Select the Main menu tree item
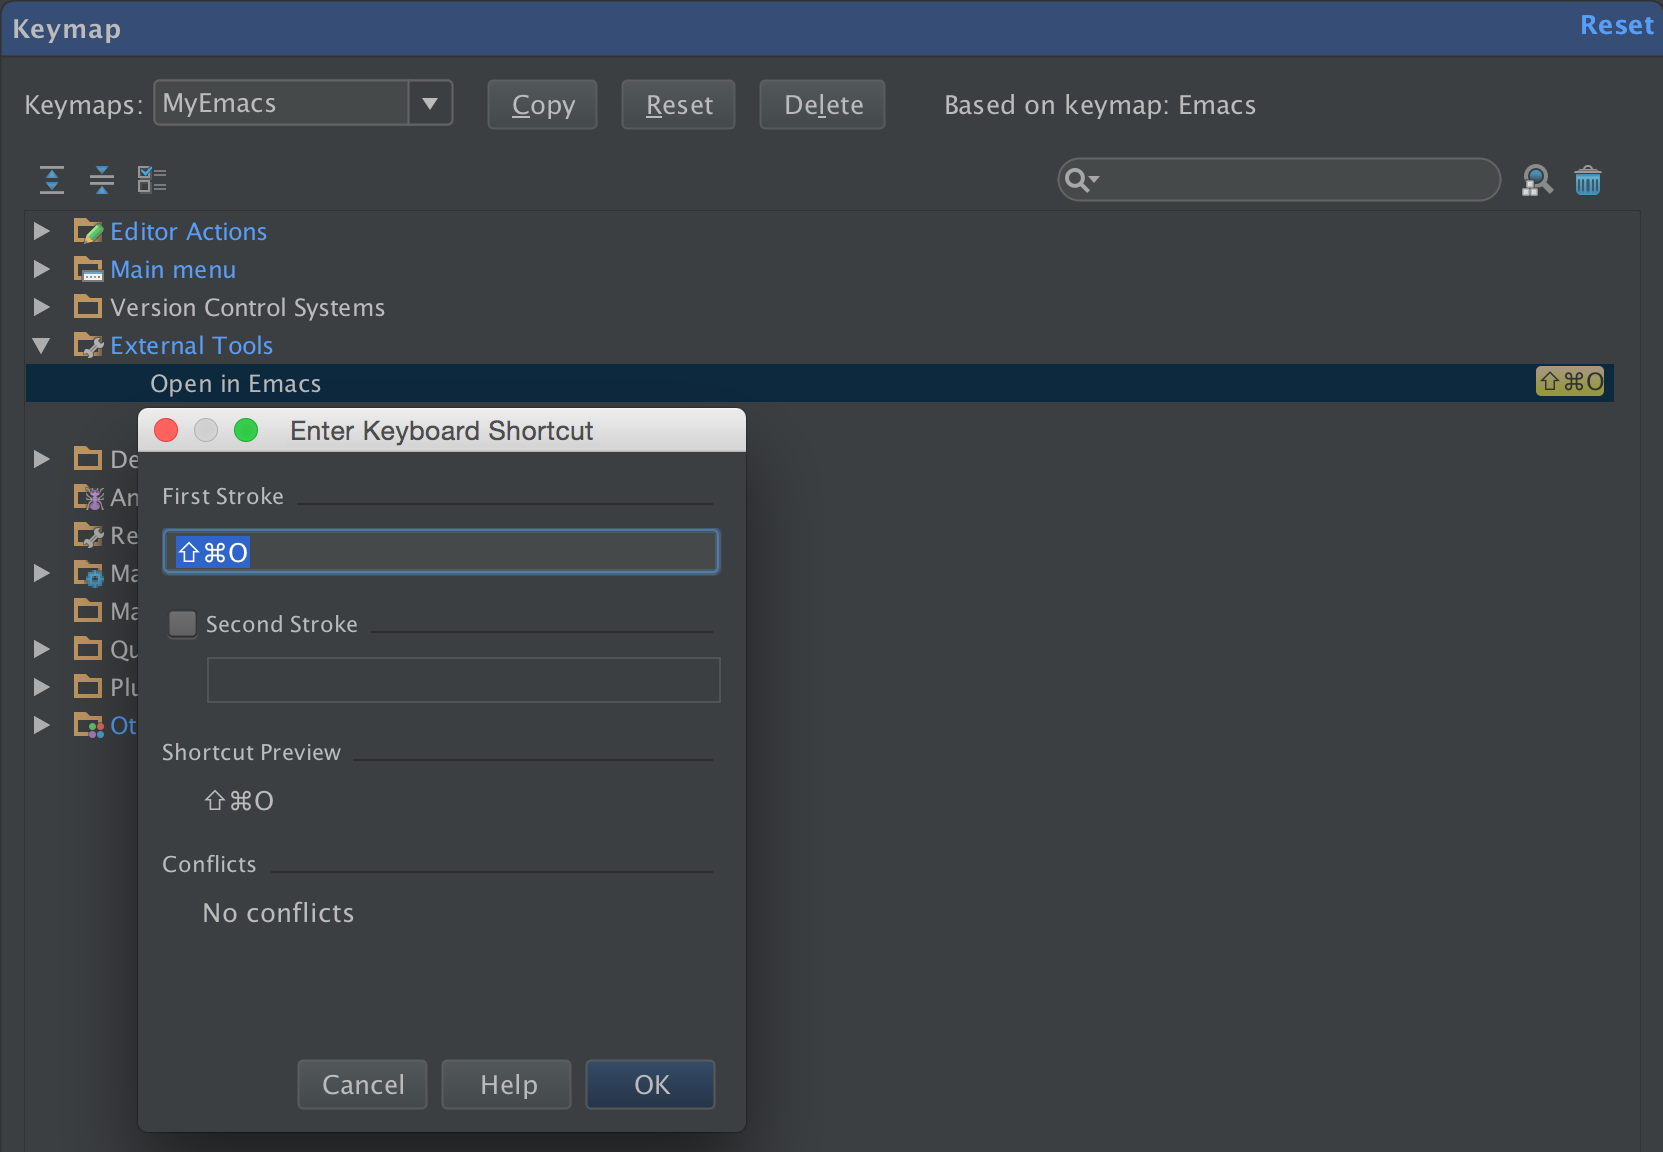Viewport: 1663px width, 1152px height. pos(172,269)
